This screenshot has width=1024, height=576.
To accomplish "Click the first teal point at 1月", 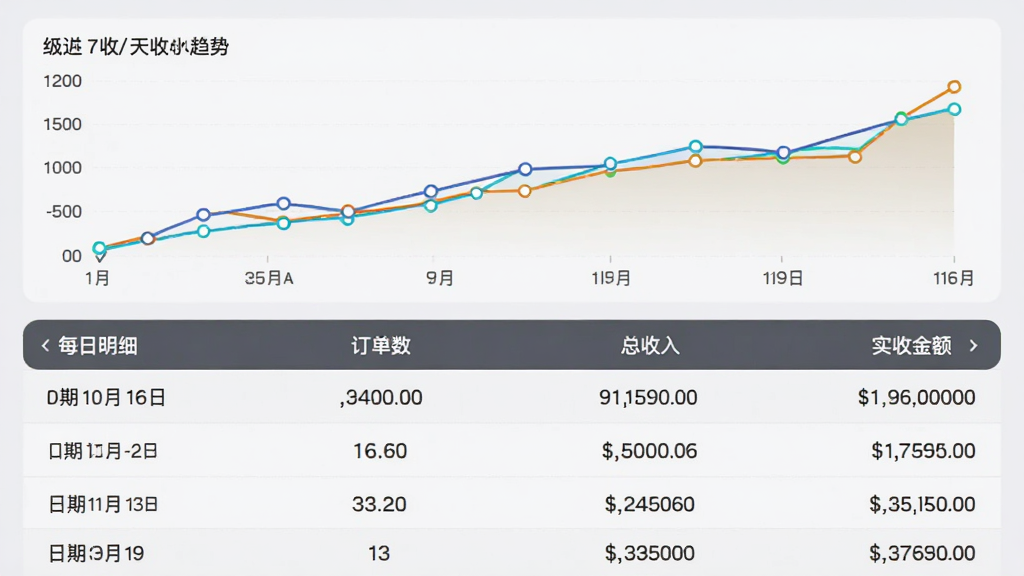I will click(99, 248).
